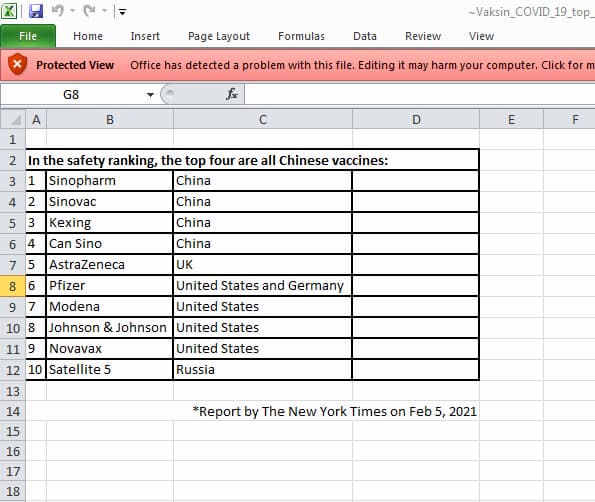Click the AstraZeneca cell
Viewport: 595px width, 502px height.
[x=110, y=264]
